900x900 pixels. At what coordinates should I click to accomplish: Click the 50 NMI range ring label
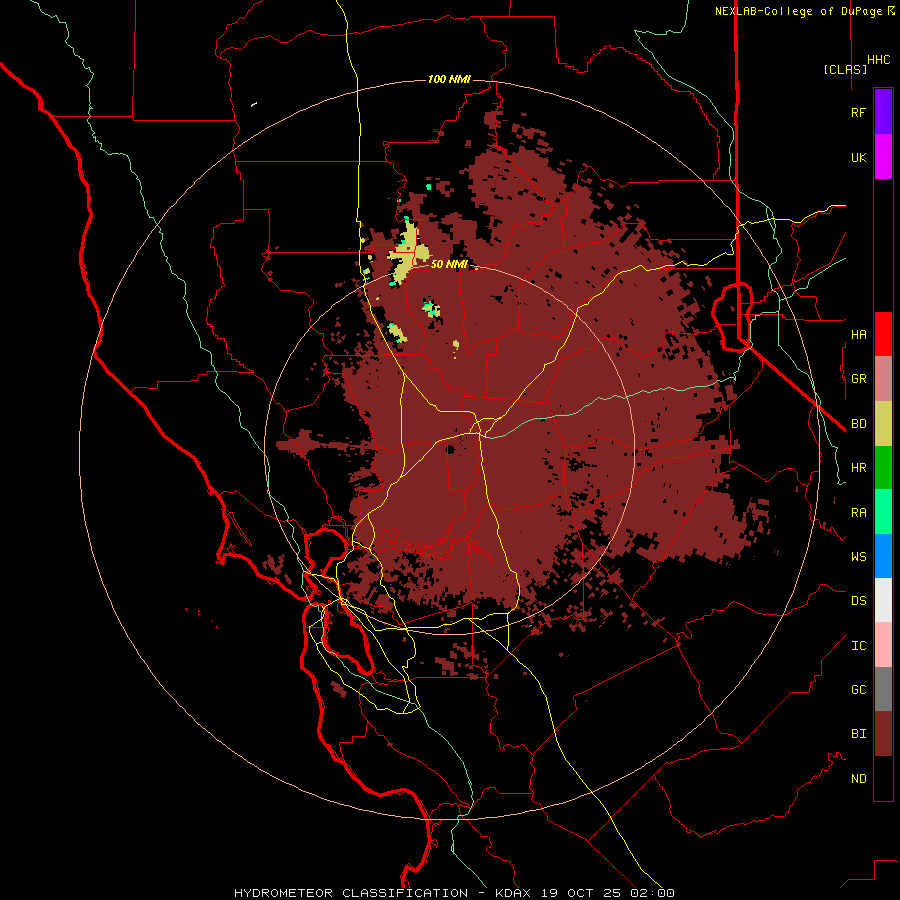[449, 264]
